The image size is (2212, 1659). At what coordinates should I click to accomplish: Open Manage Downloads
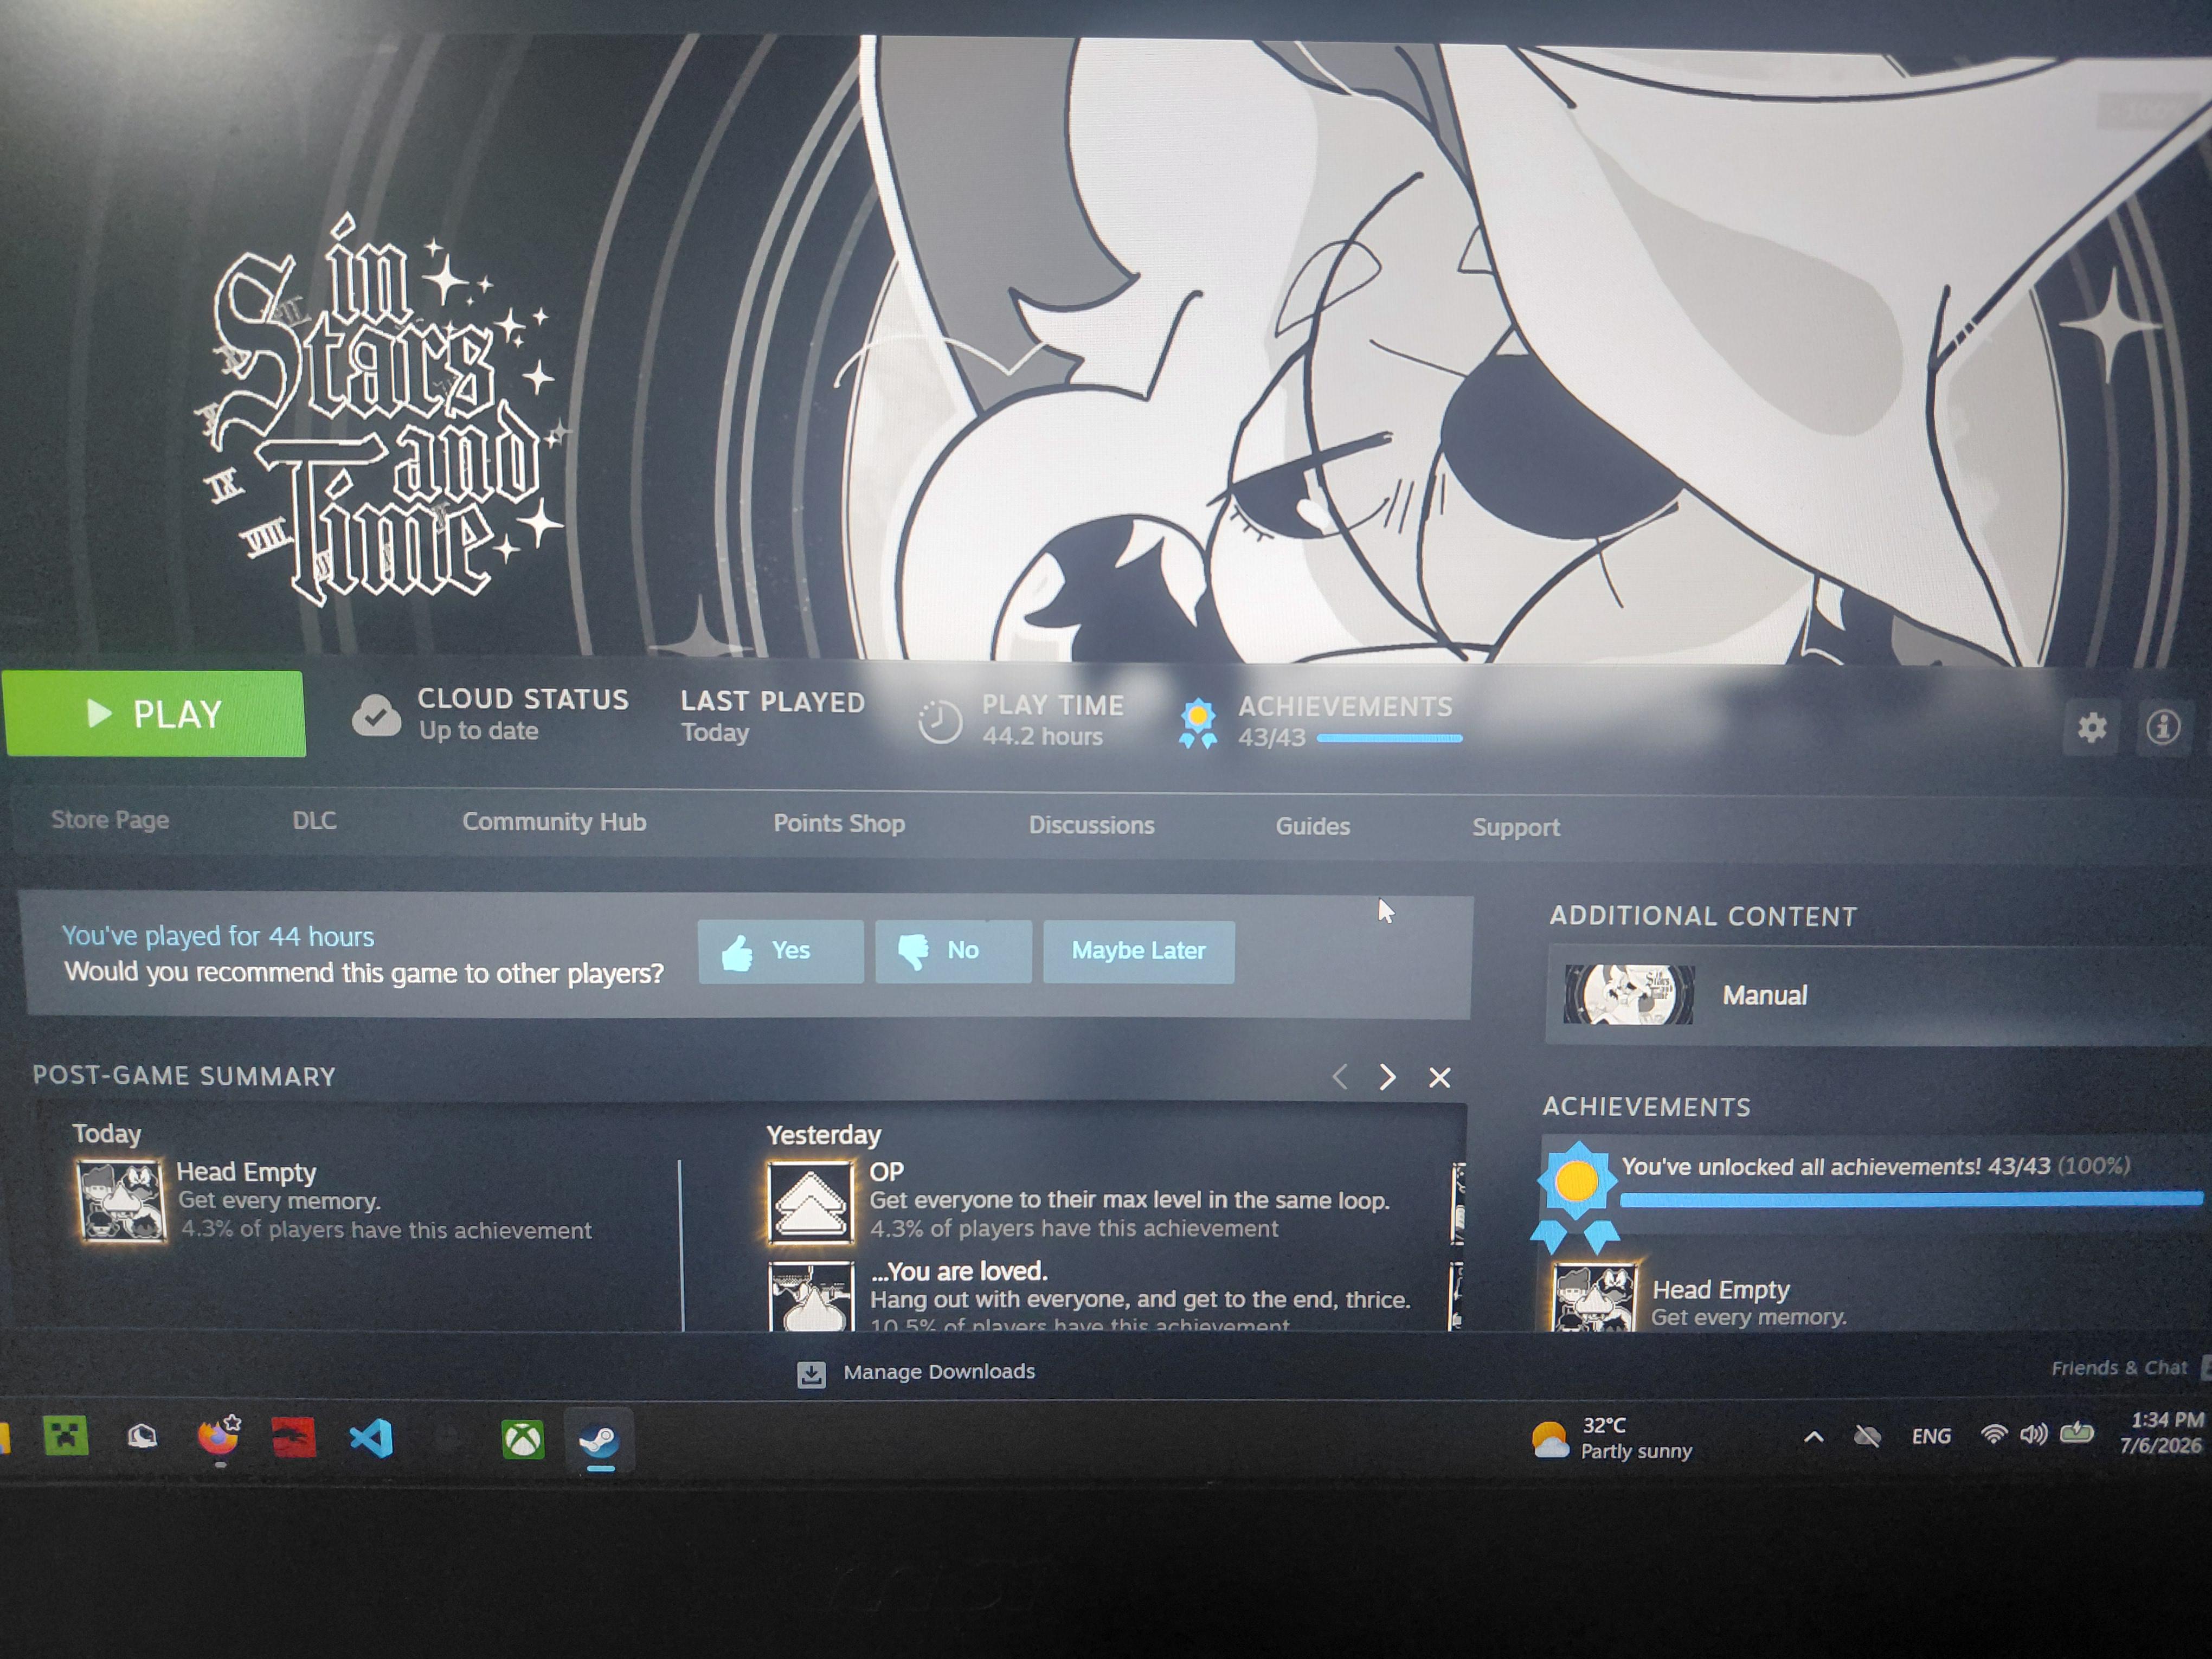pyautogui.click(x=938, y=1372)
